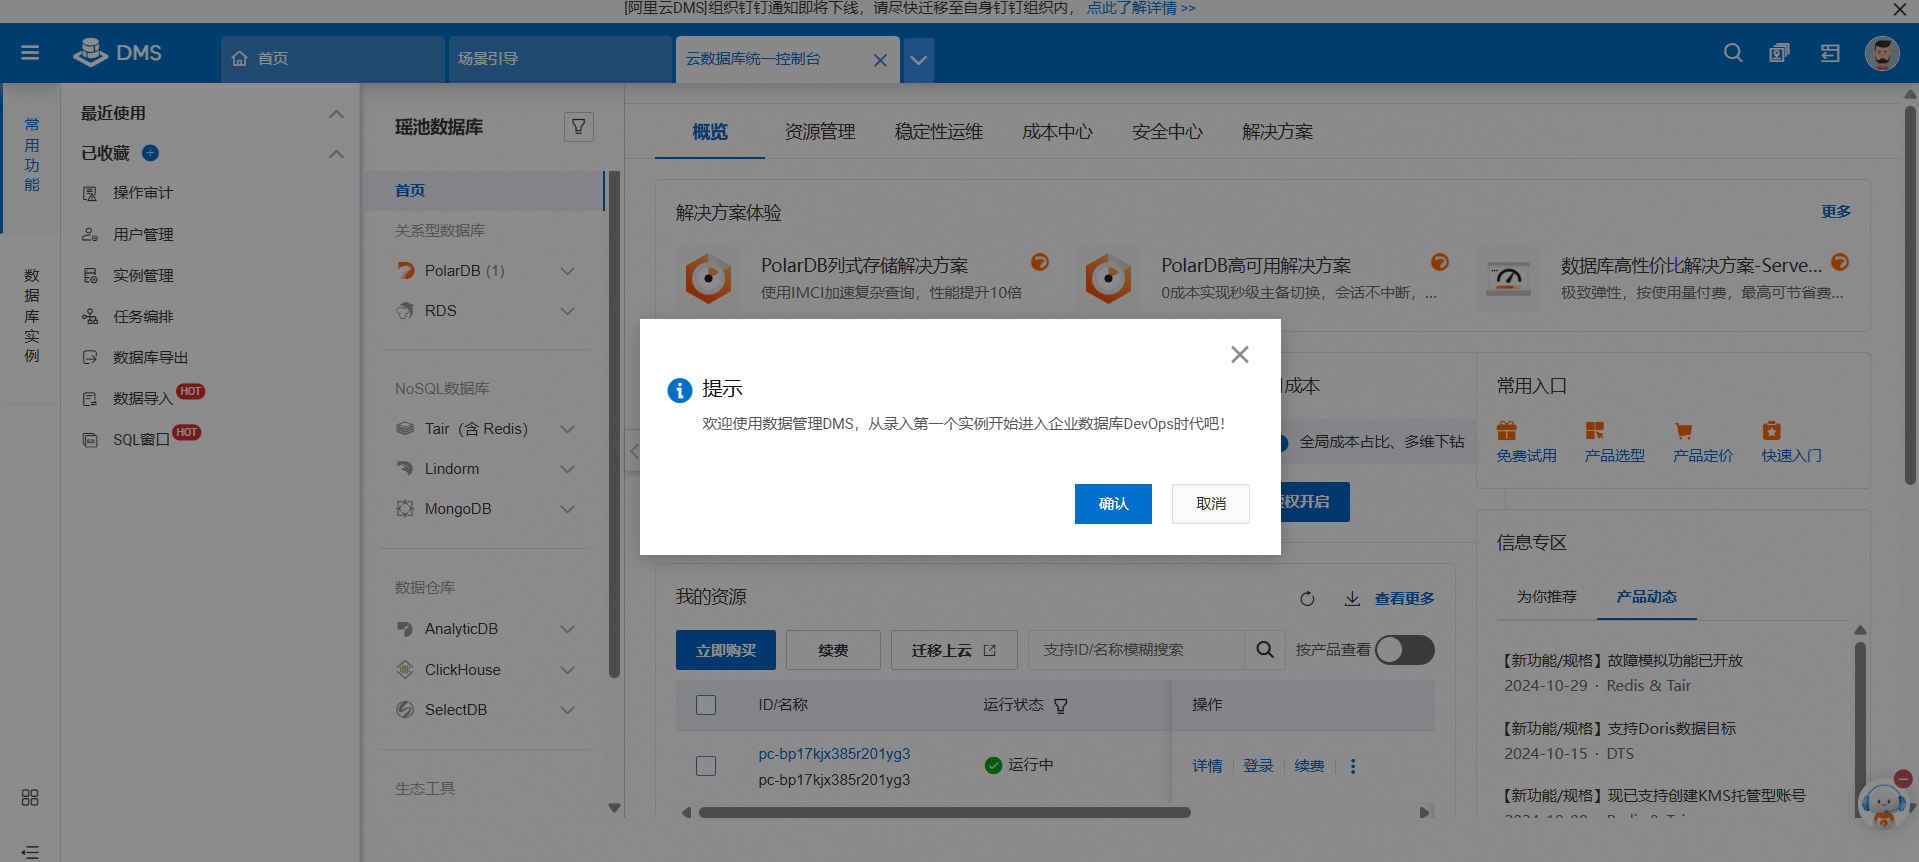Click the DMS logo
This screenshot has height=862, width=1919.
click(x=118, y=52)
